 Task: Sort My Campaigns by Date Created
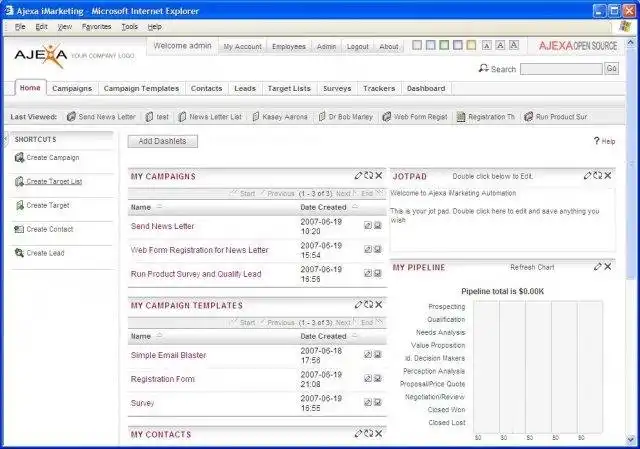coord(323,207)
